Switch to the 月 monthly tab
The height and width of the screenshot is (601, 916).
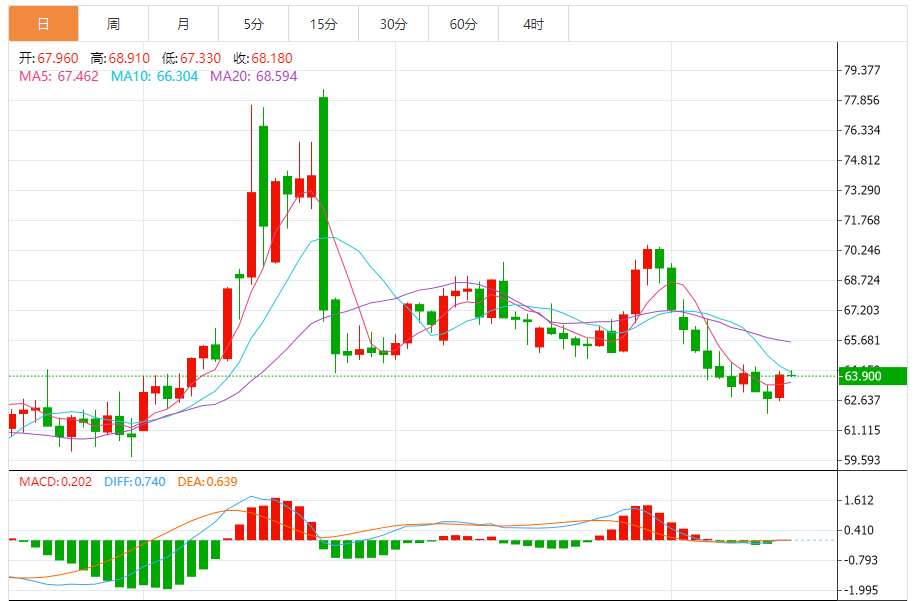pyautogui.click(x=183, y=24)
